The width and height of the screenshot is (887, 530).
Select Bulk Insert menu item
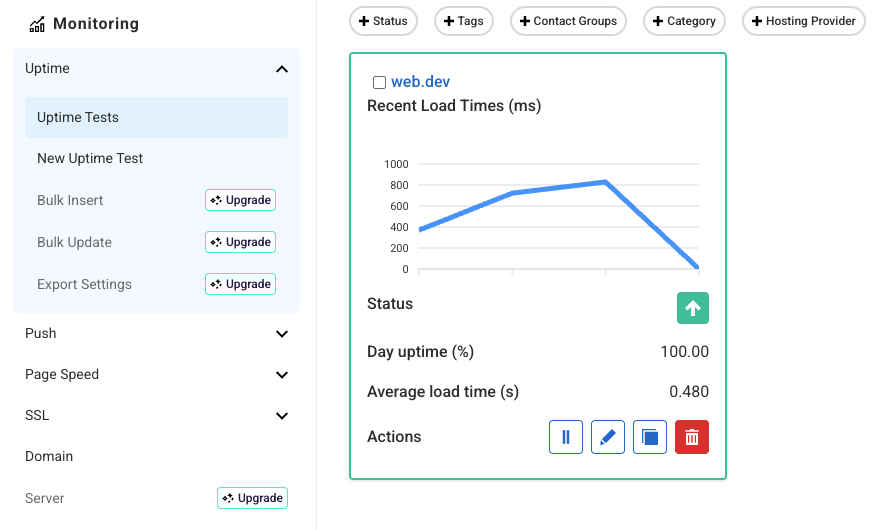[x=70, y=200]
